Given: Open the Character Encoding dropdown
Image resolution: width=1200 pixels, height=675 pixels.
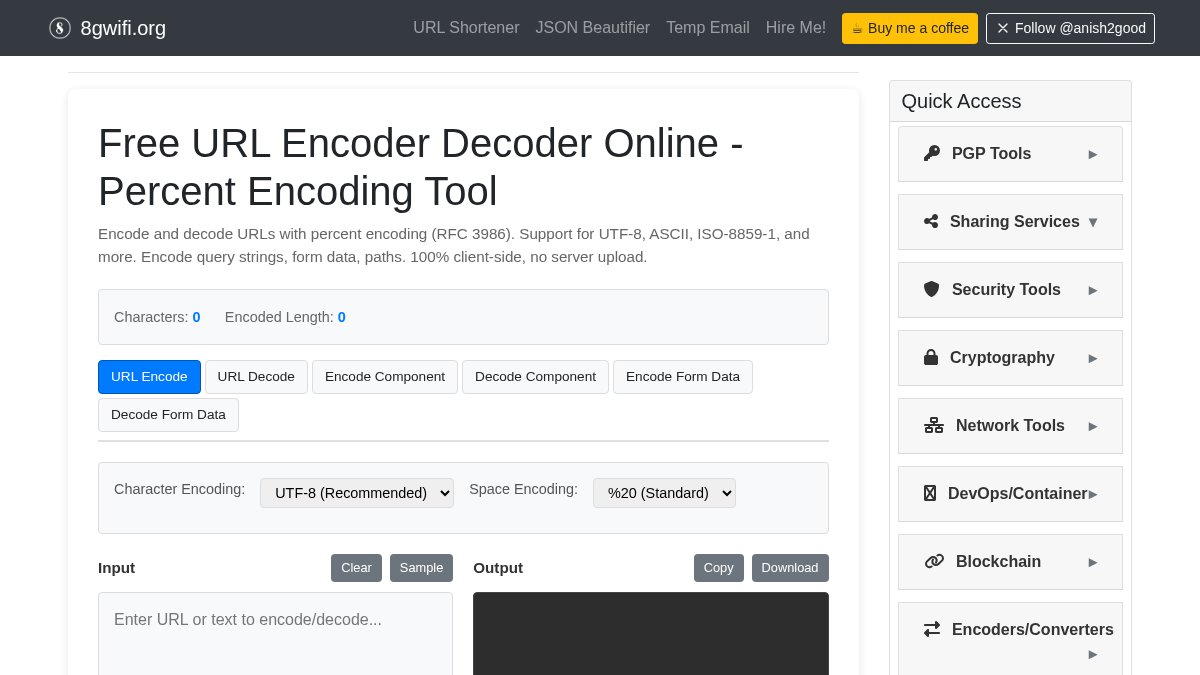Looking at the screenshot, I should 356,493.
